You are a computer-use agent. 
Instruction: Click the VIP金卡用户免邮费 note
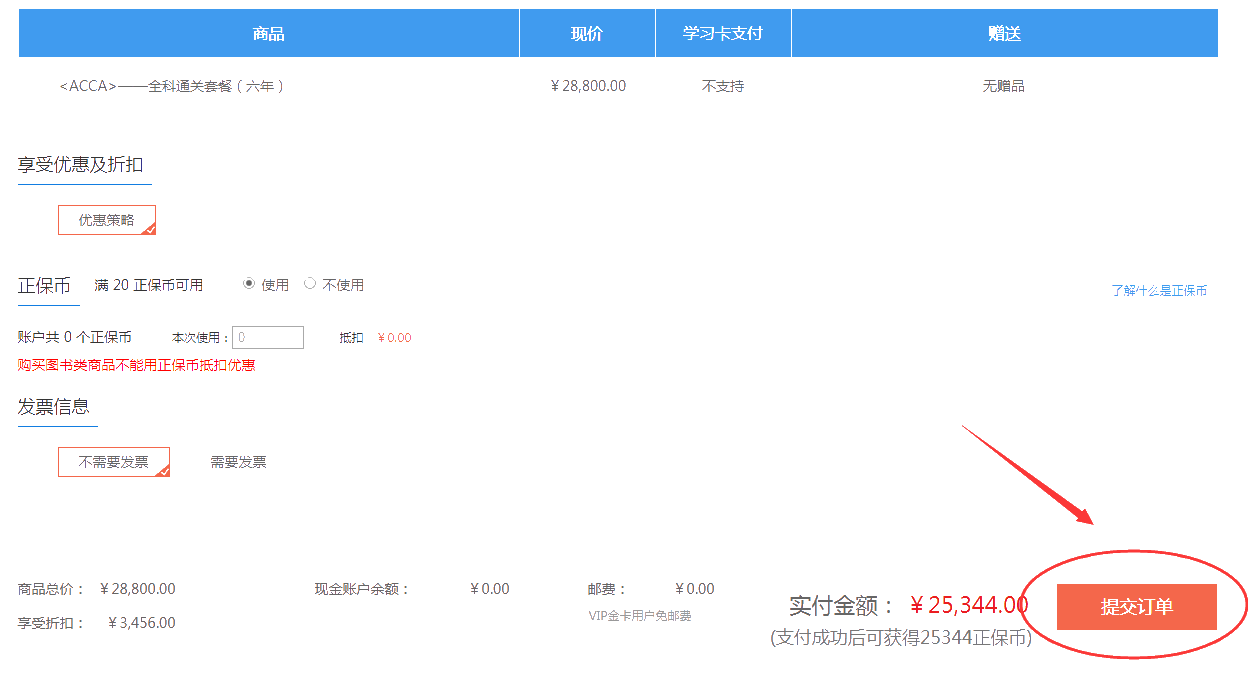[640, 616]
